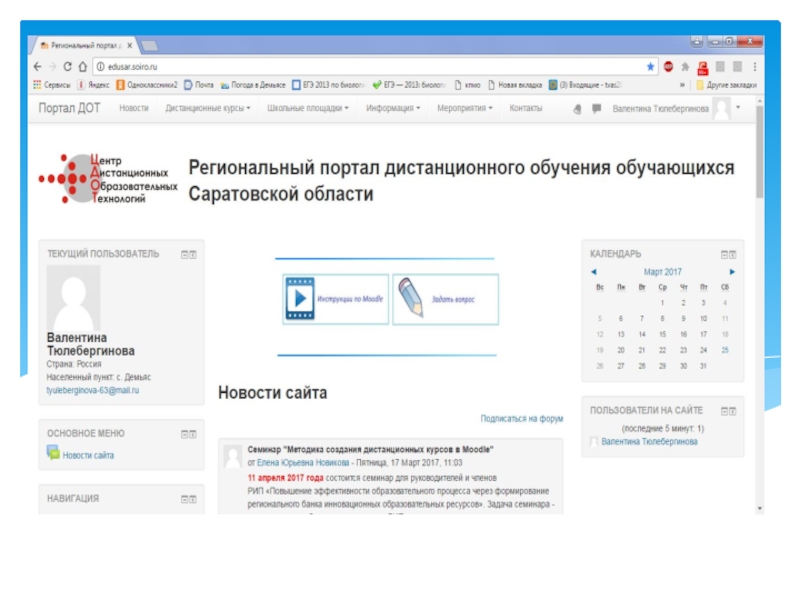This screenshot has height=600, width=800.
Task: Close the Региональный портал browser tab
Action: click(x=130, y=45)
